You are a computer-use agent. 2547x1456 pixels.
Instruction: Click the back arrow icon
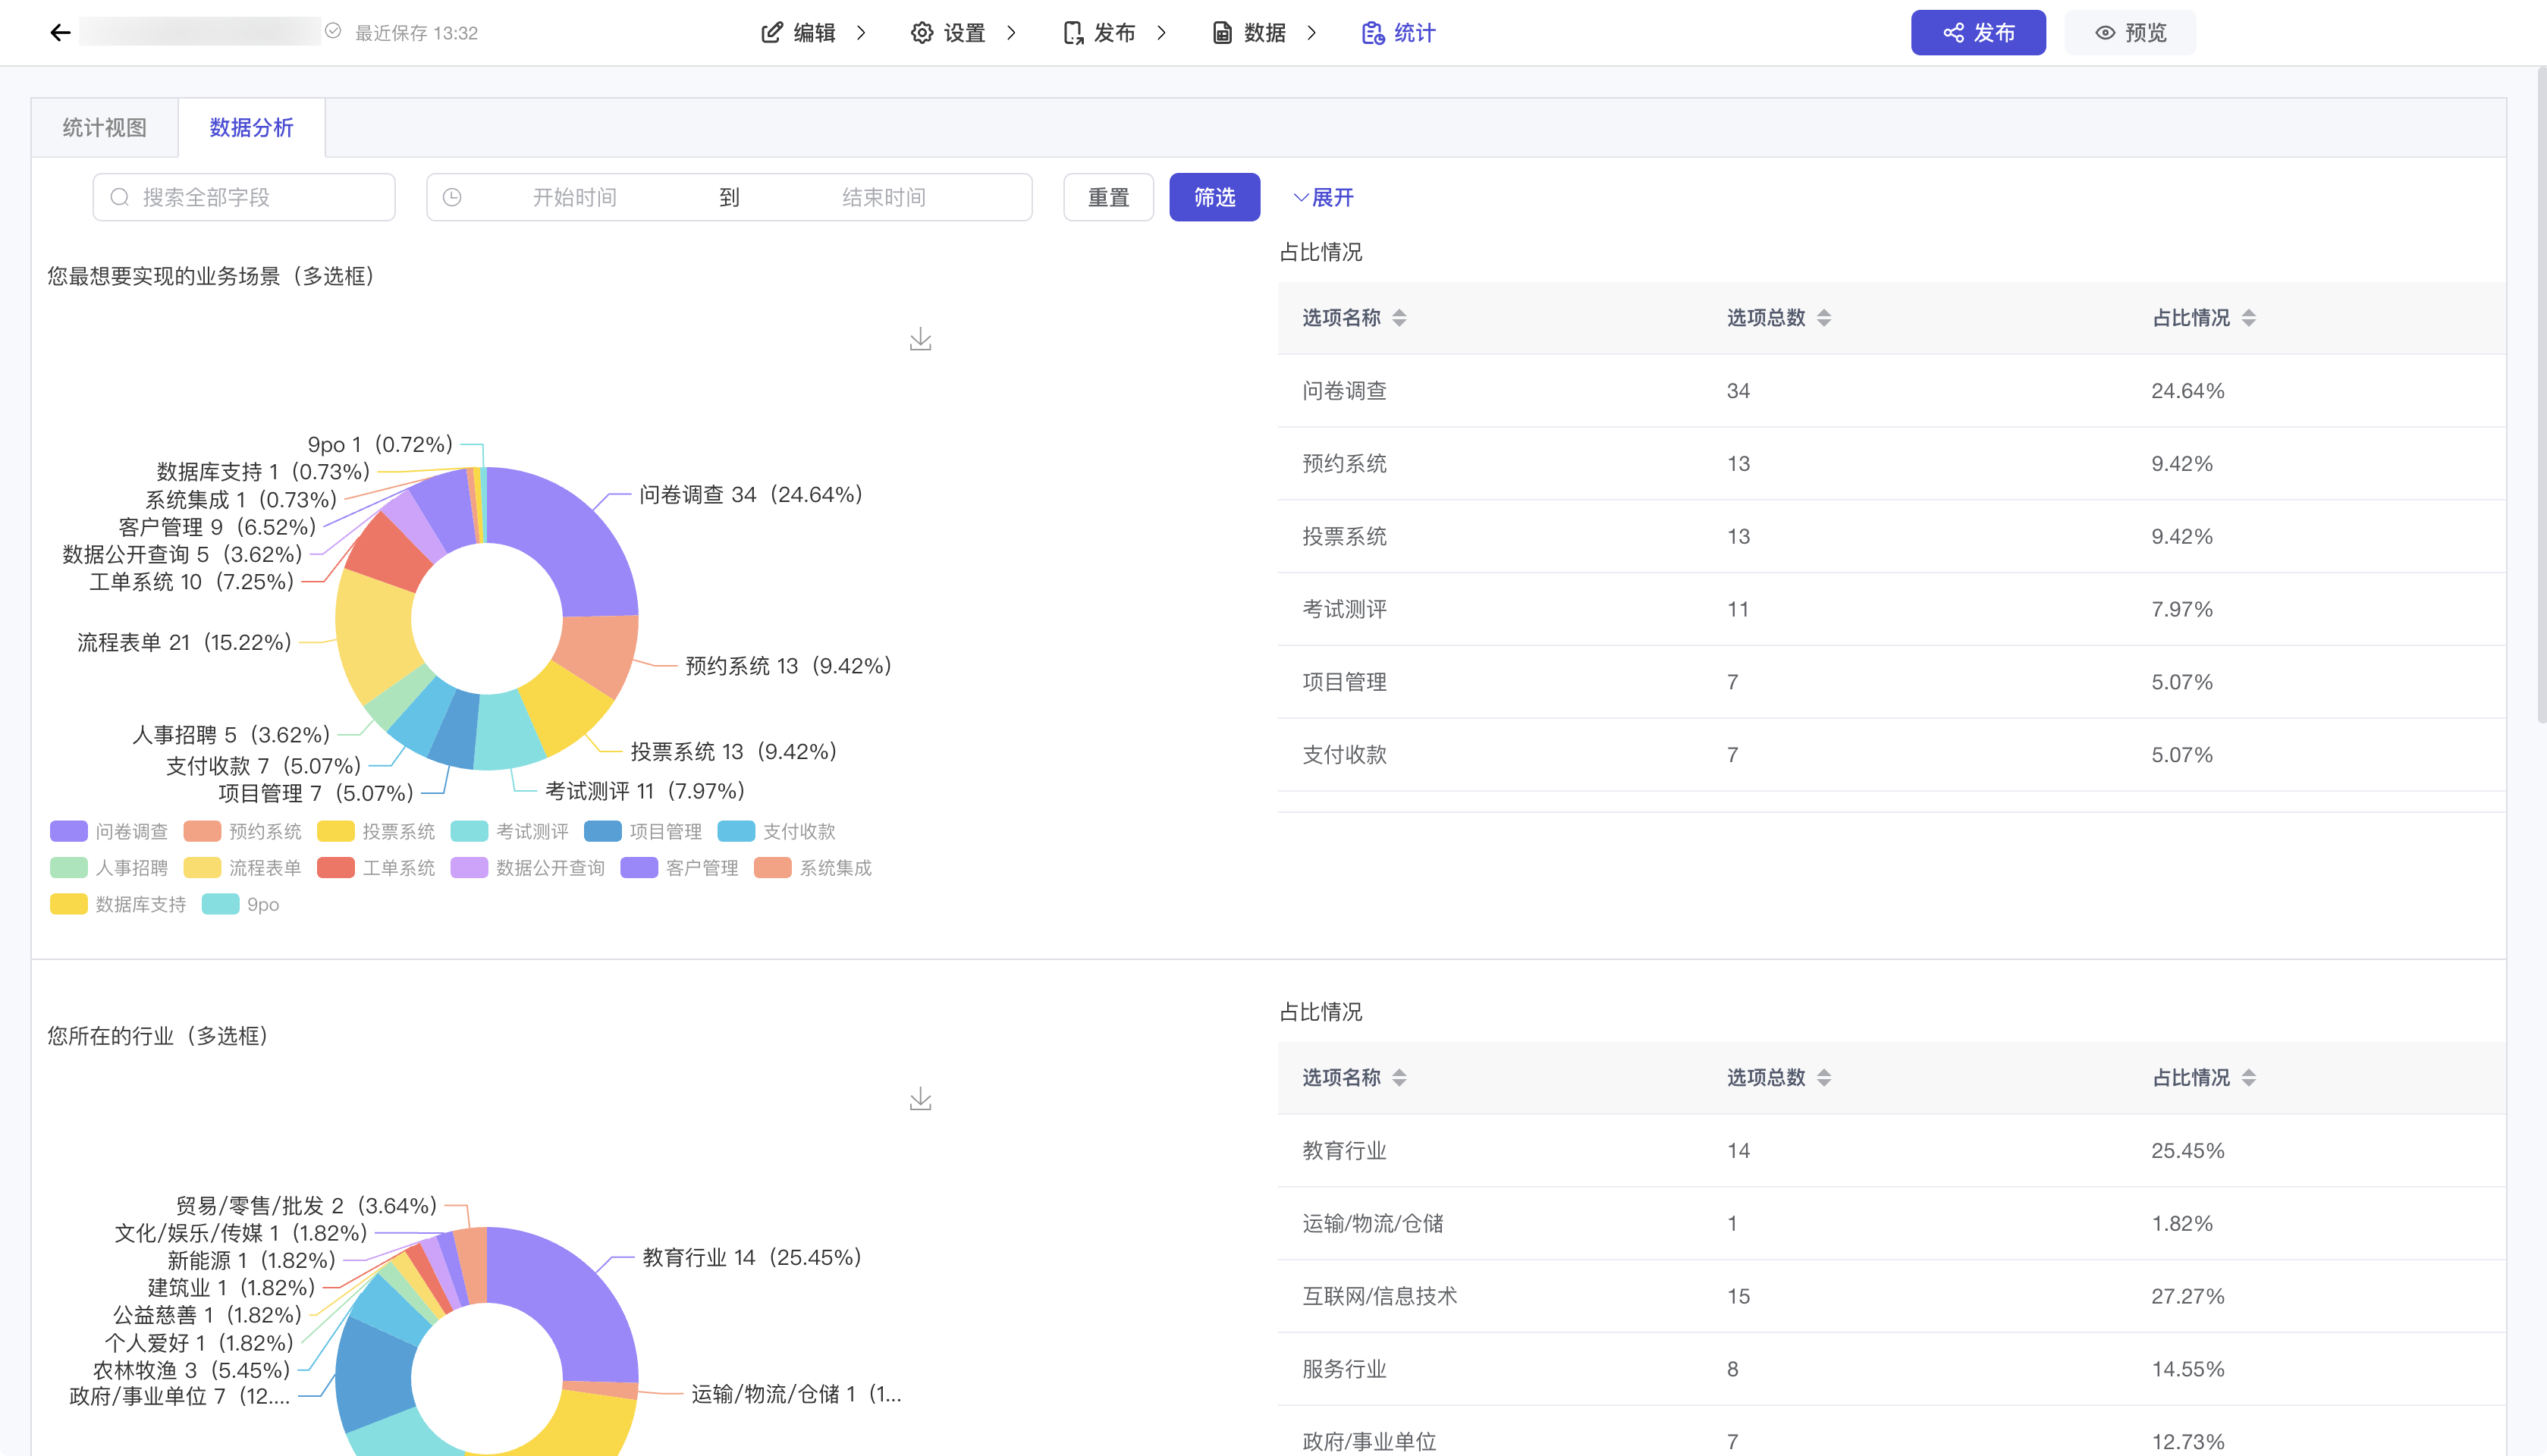pyautogui.click(x=60, y=33)
